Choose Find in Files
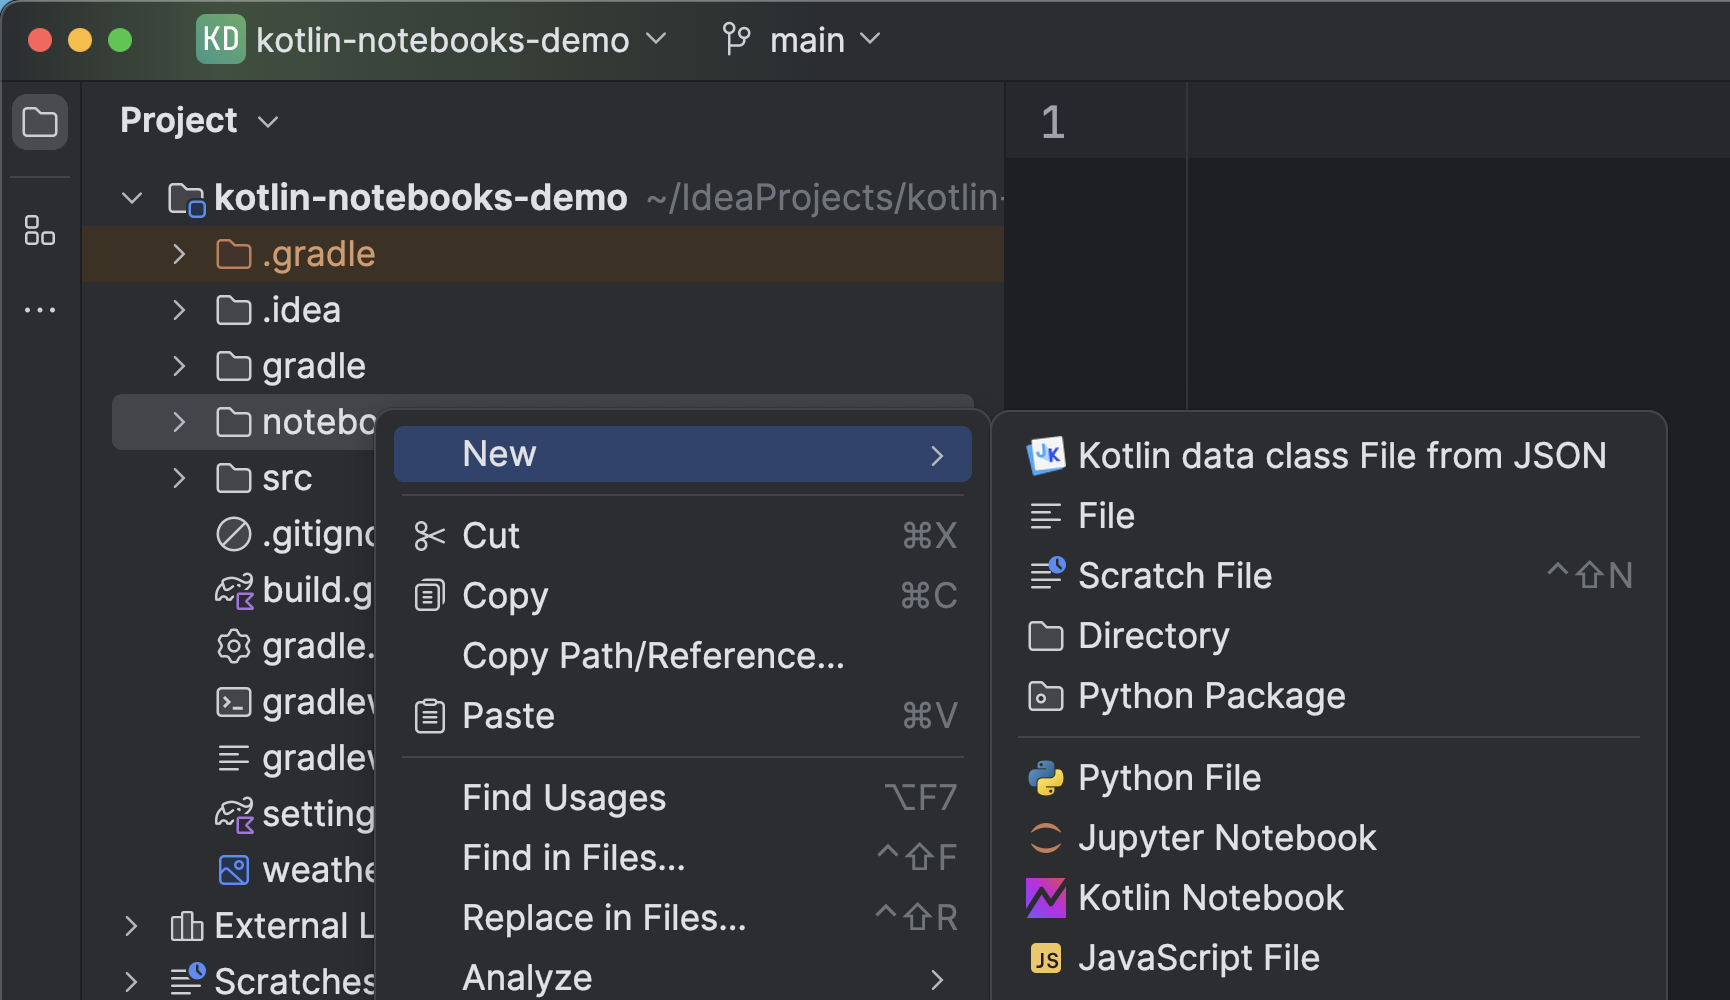This screenshot has width=1730, height=1000. pyautogui.click(x=683, y=858)
